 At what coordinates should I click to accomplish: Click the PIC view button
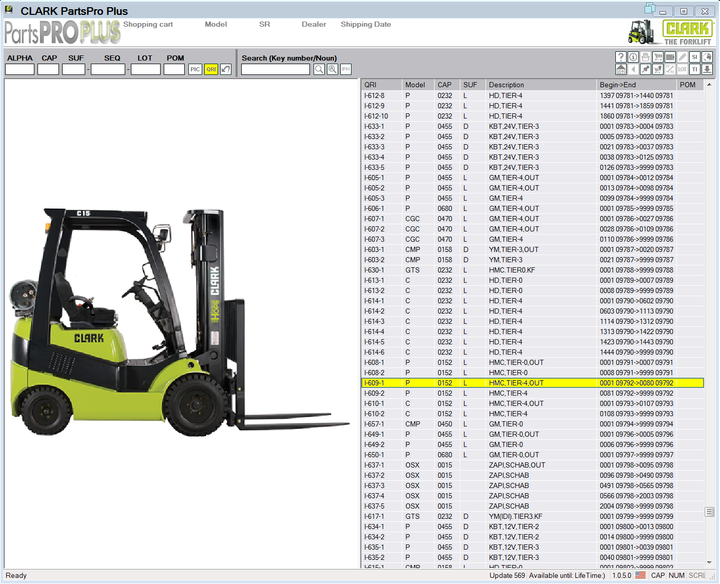(x=195, y=69)
